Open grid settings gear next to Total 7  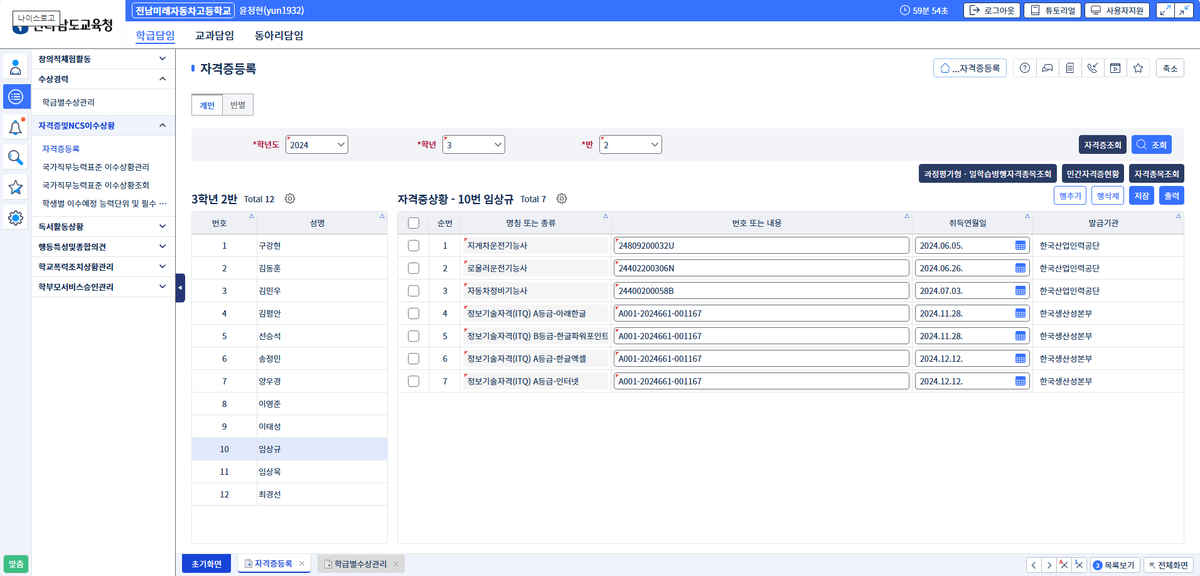pyautogui.click(x=562, y=199)
